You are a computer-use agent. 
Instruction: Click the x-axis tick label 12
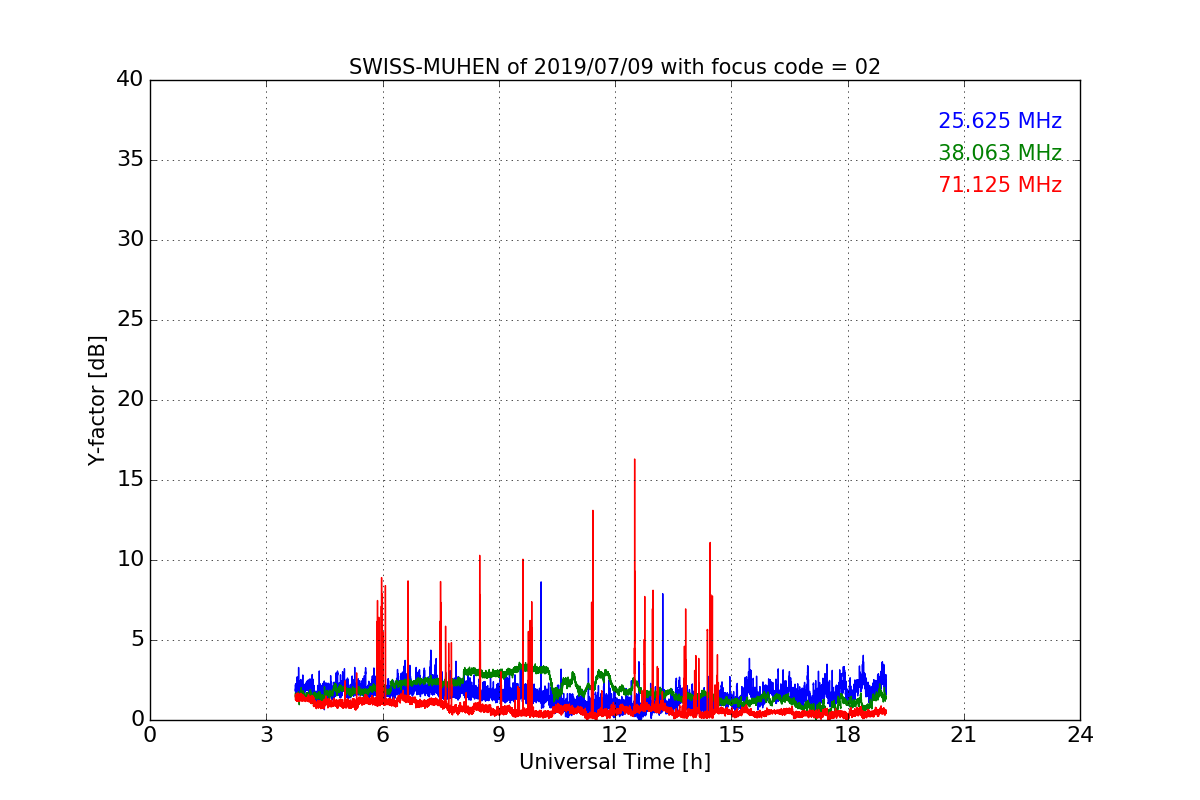pos(615,735)
